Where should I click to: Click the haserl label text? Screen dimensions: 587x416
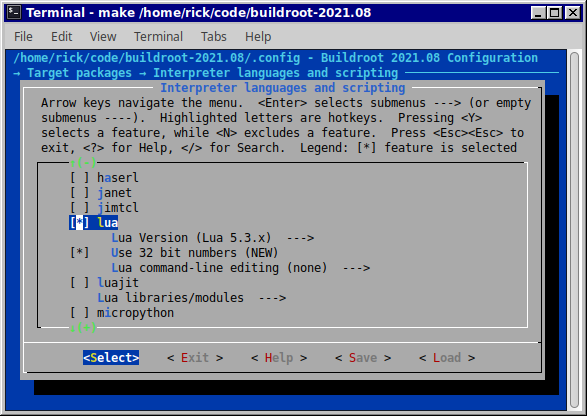(118, 177)
